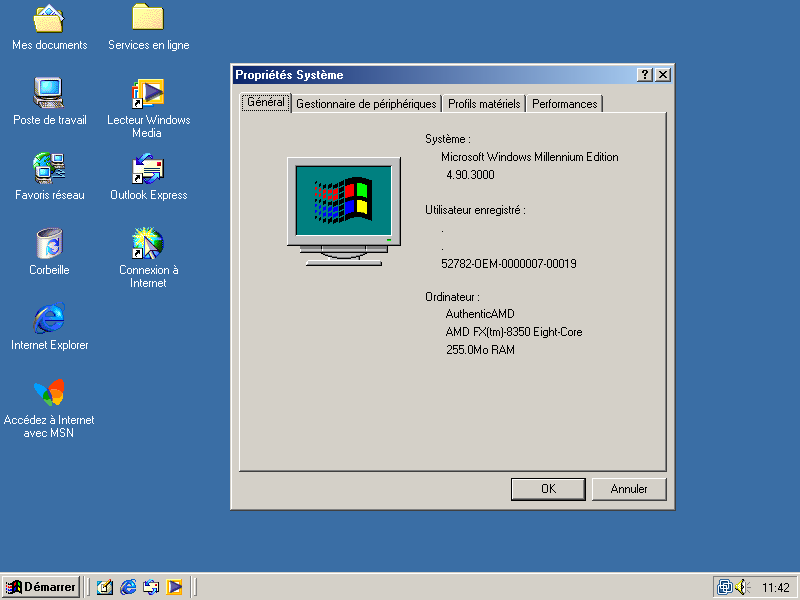Click the volume speaker tray icon

pyautogui.click(x=742, y=587)
